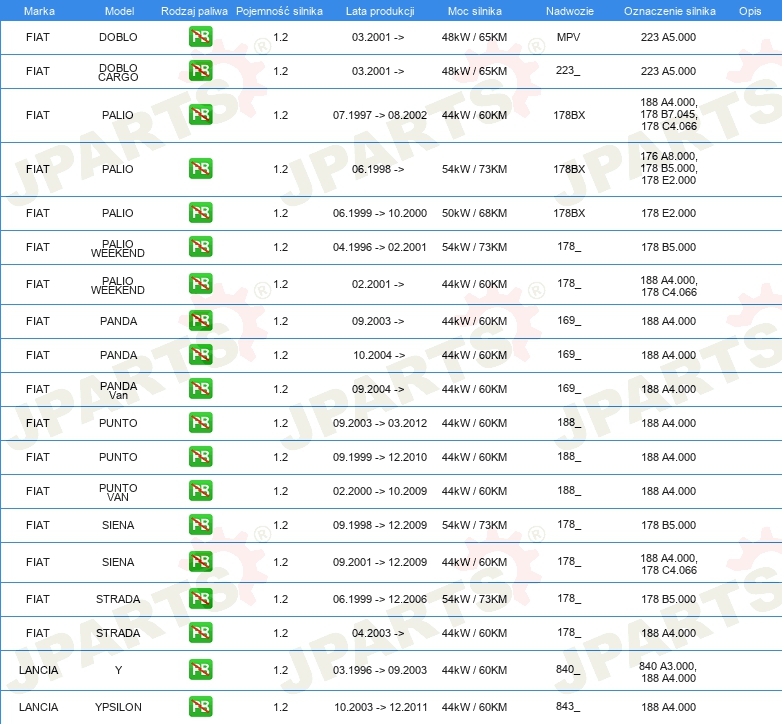The image size is (782, 724).
Task: Click the DOBLO CARGO model cell
Action: coord(118,72)
